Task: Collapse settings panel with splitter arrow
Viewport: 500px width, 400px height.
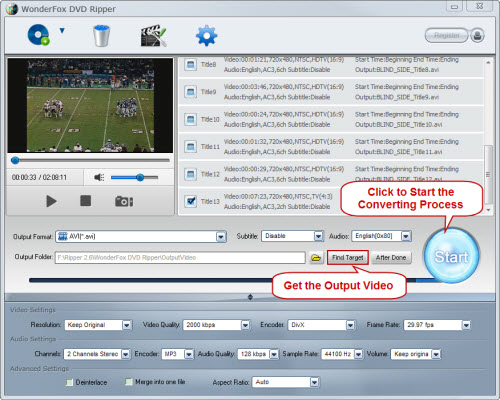Action: 250,297
